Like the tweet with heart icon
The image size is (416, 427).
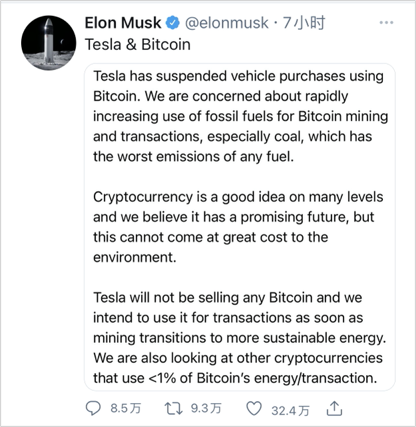[254, 408]
